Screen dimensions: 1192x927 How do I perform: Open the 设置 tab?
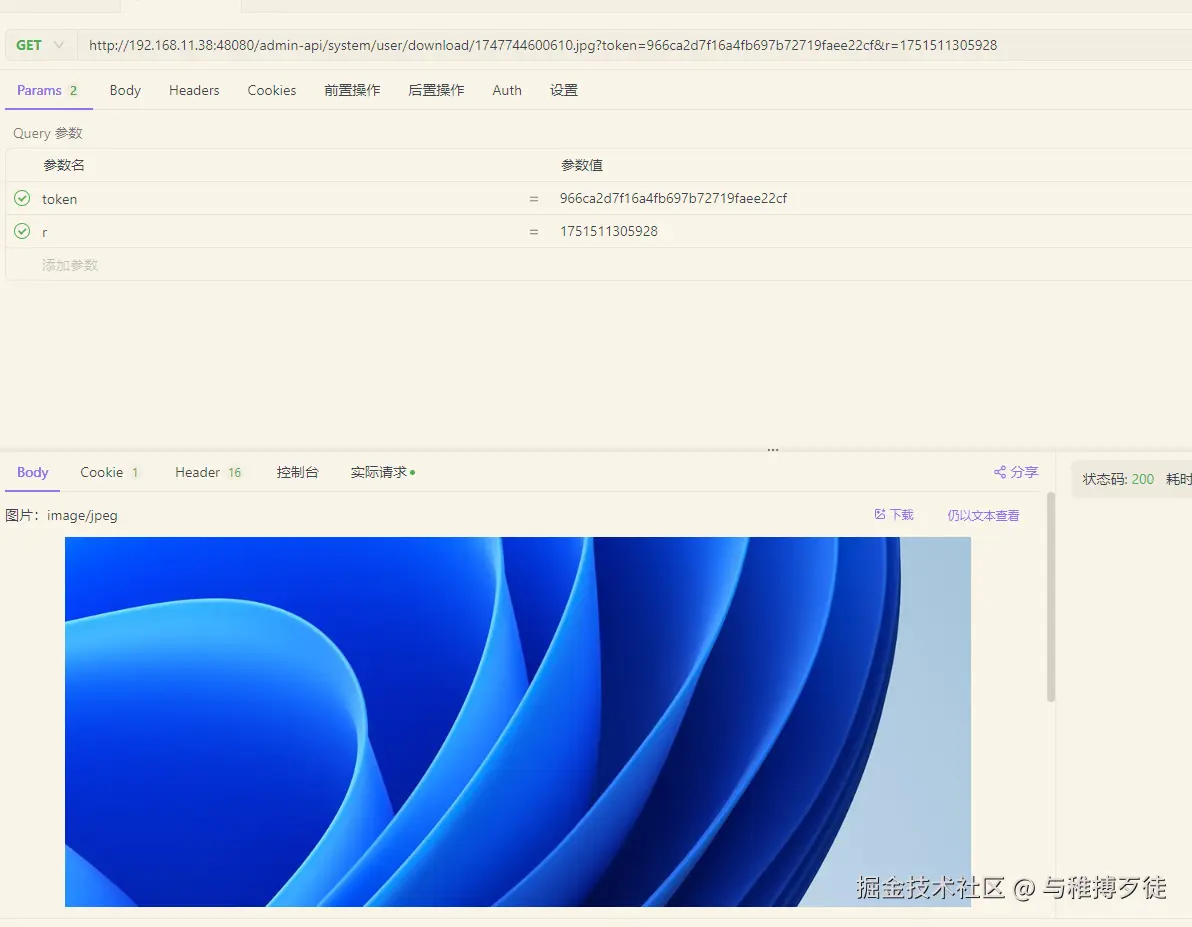(563, 90)
